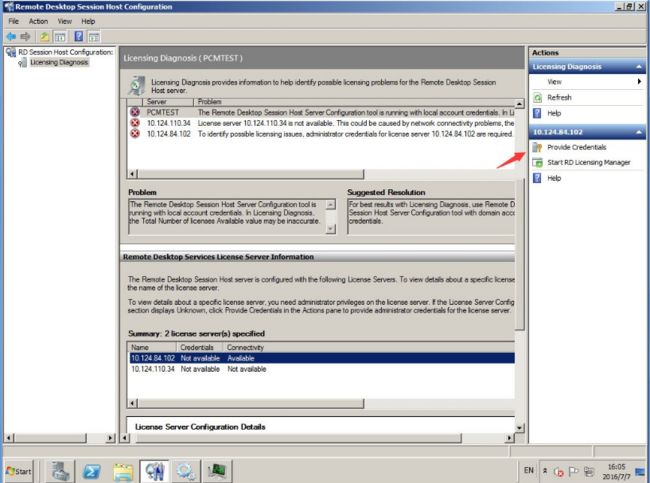Click Start RD Licensing Manager action
The height and width of the screenshot is (483, 650).
(x=589, y=163)
